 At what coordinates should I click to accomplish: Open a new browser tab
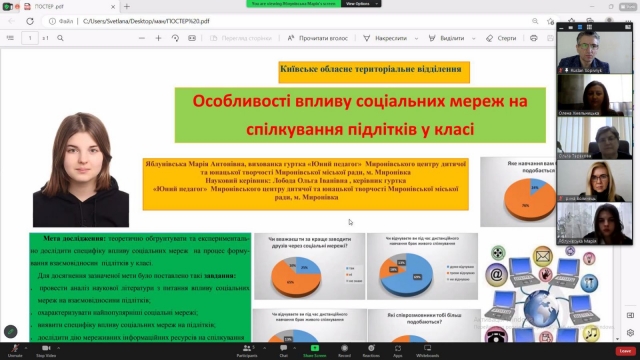[x=127, y=7]
